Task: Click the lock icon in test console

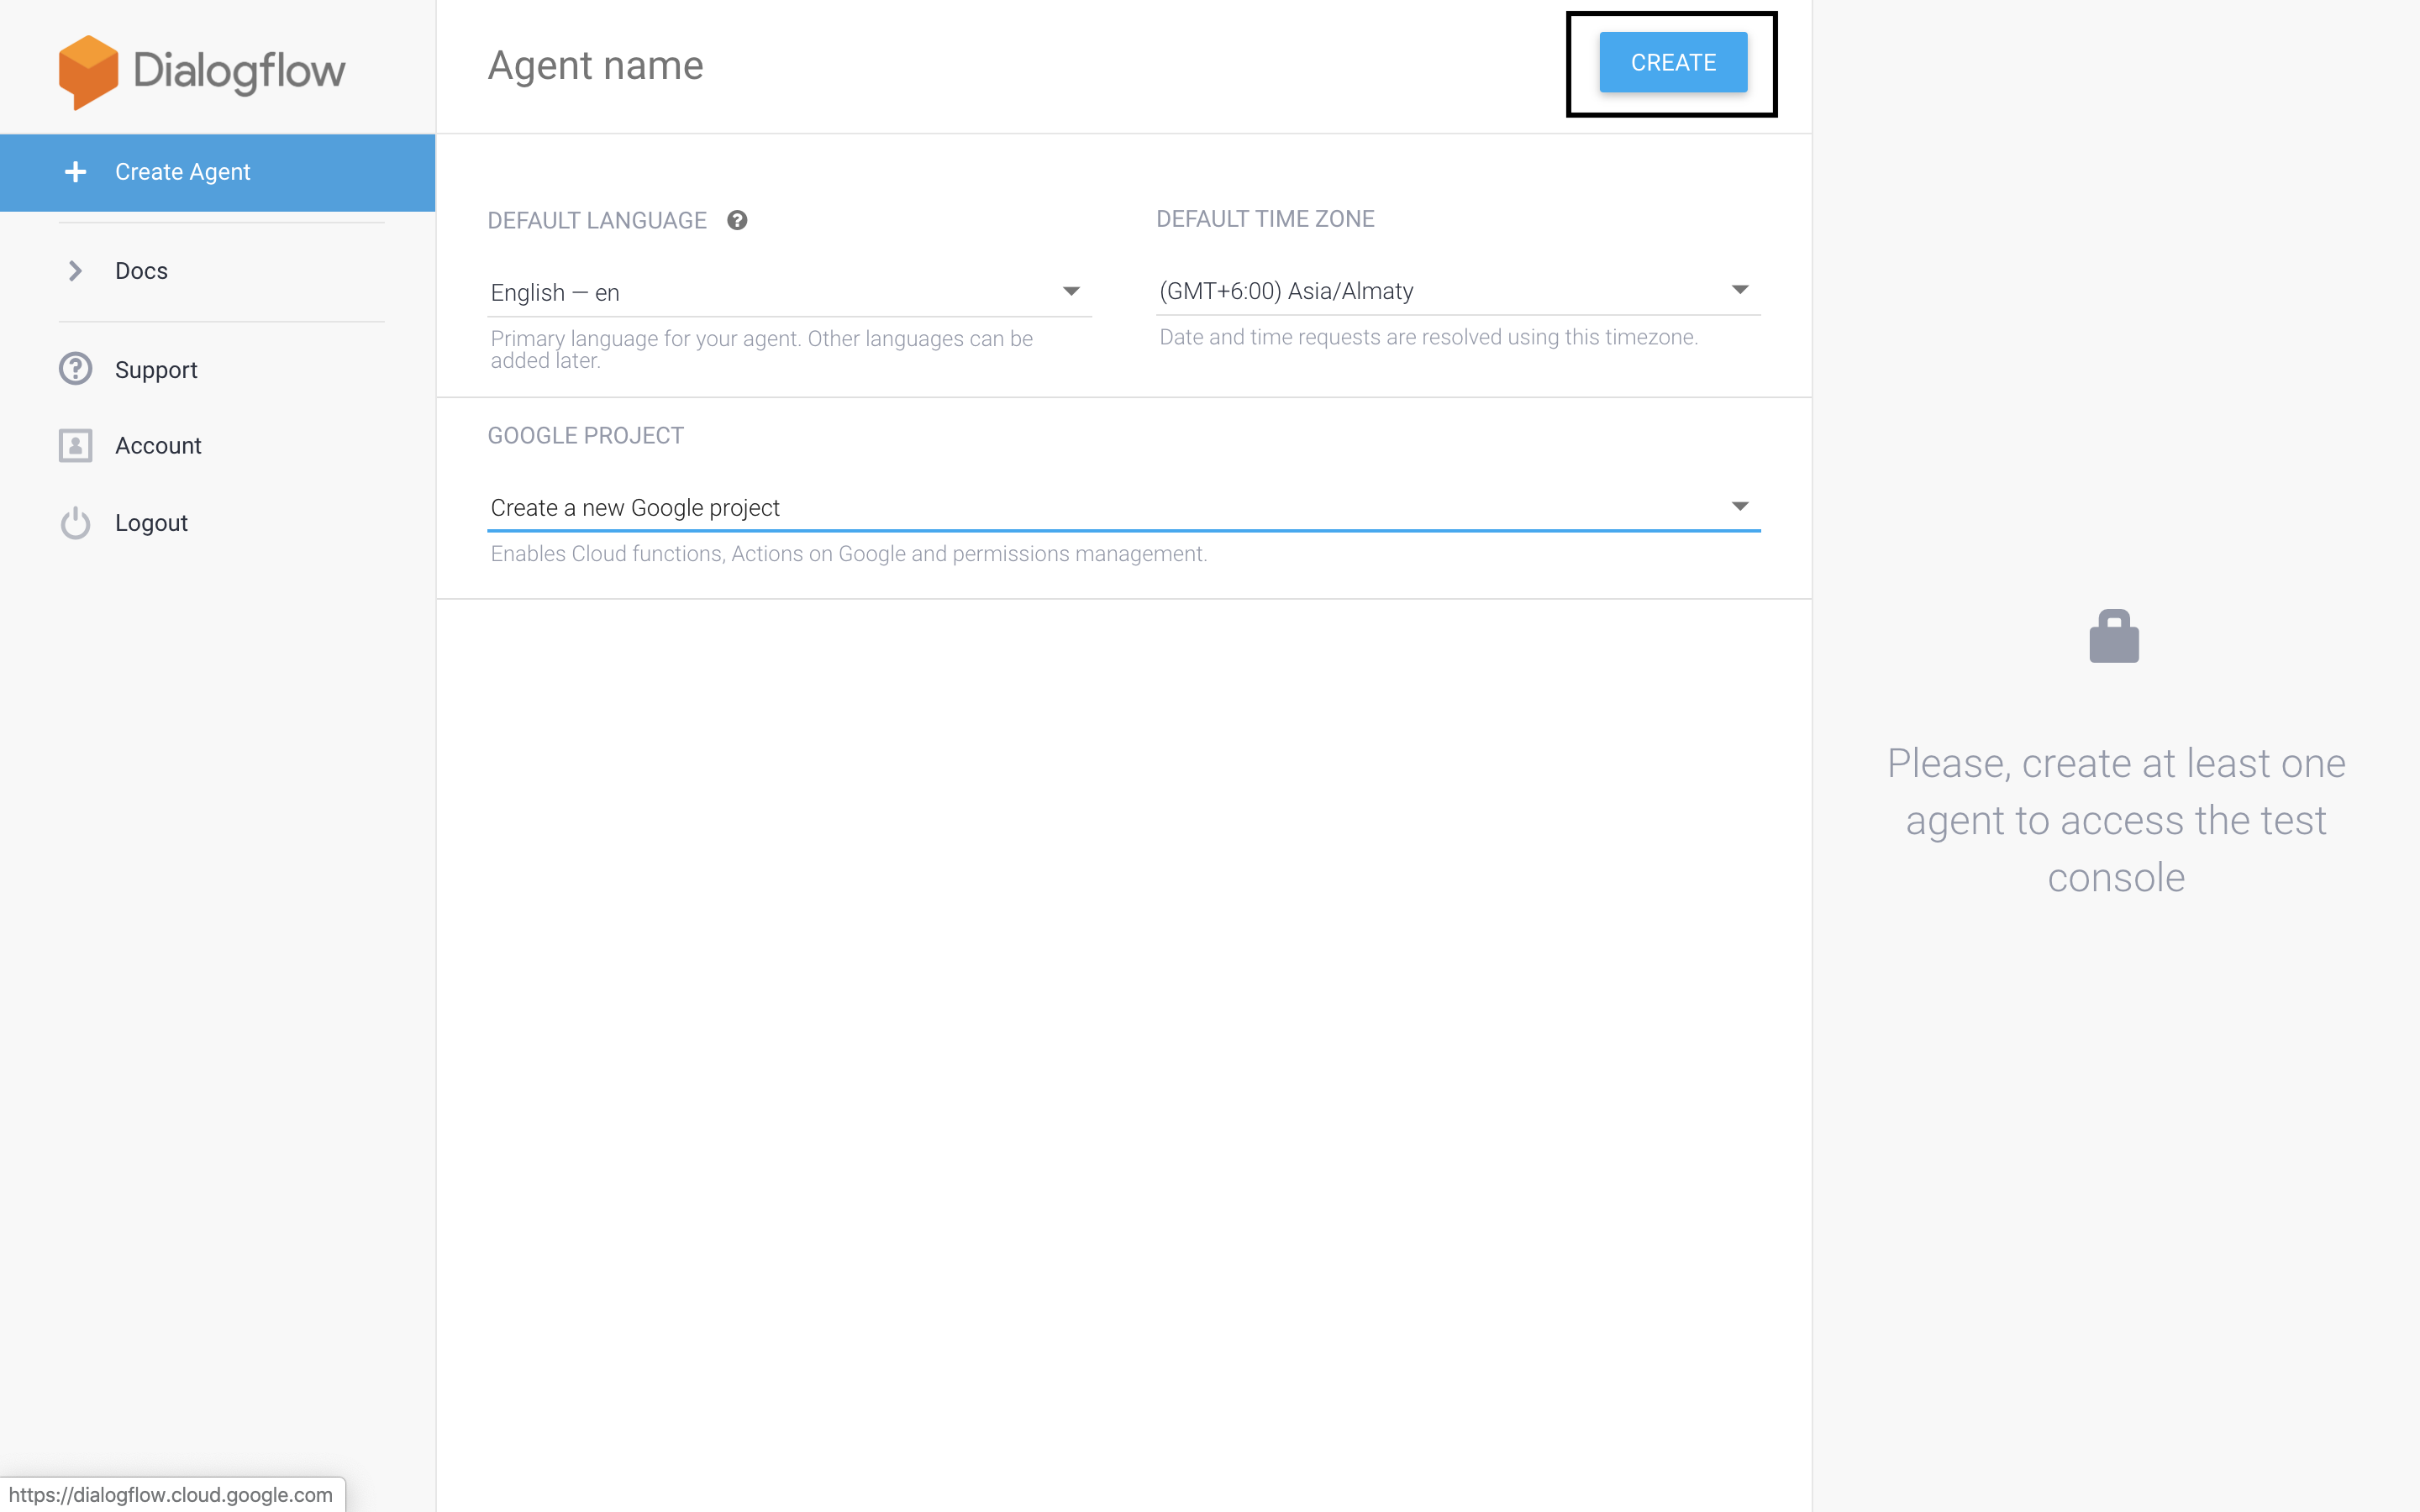Action: (2114, 636)
